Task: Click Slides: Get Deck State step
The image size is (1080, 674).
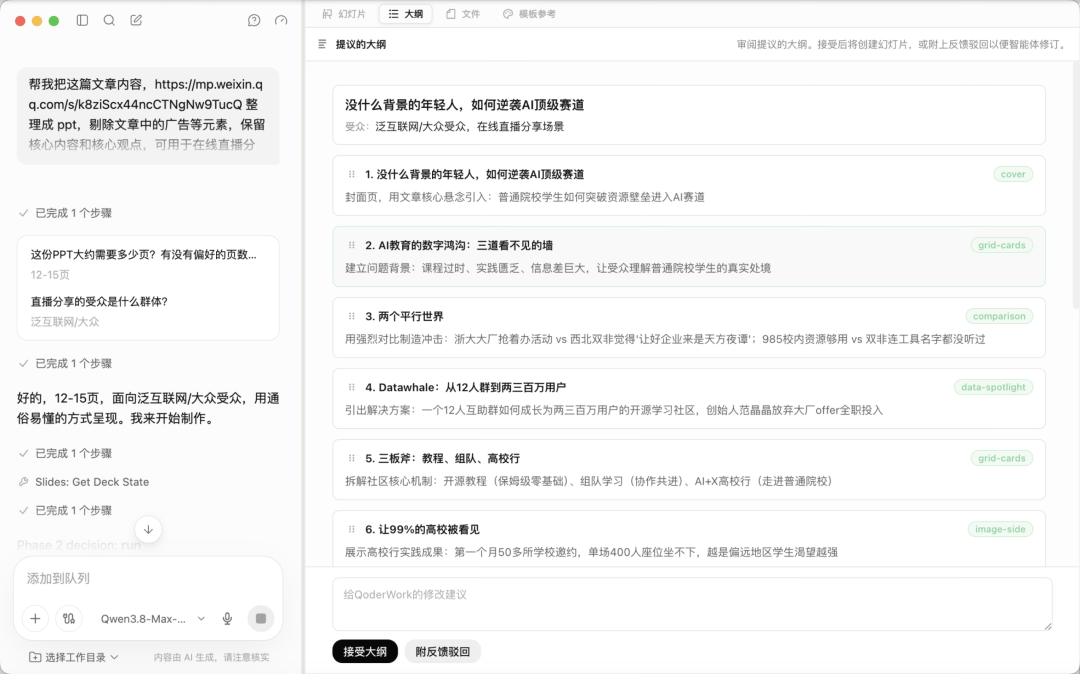Action: [84, 482]
